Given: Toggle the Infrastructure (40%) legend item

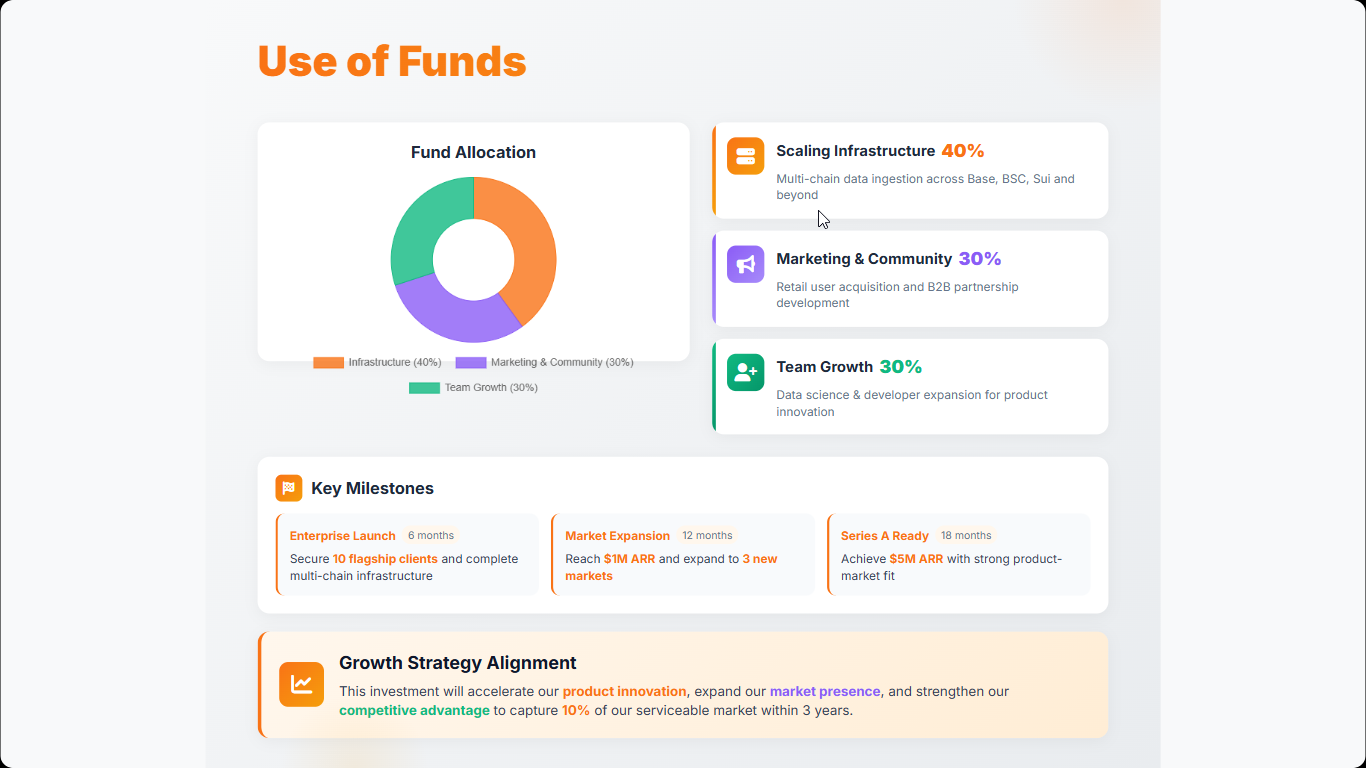Looking at the screenshot, I should click(x=377, y=362).
